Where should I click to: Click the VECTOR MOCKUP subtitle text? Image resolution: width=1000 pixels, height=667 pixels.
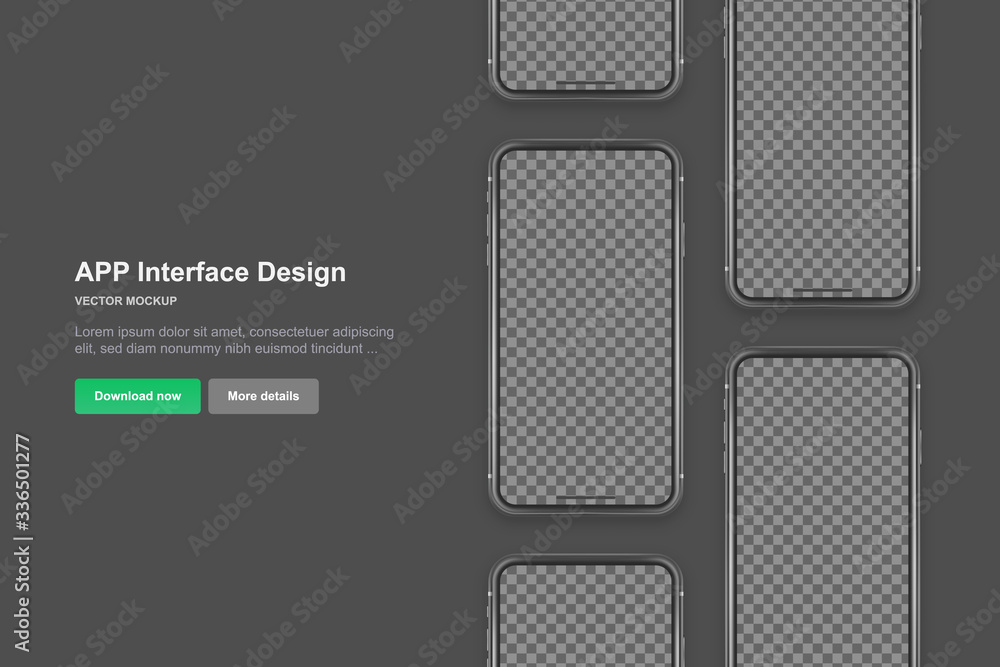[126, 301]
